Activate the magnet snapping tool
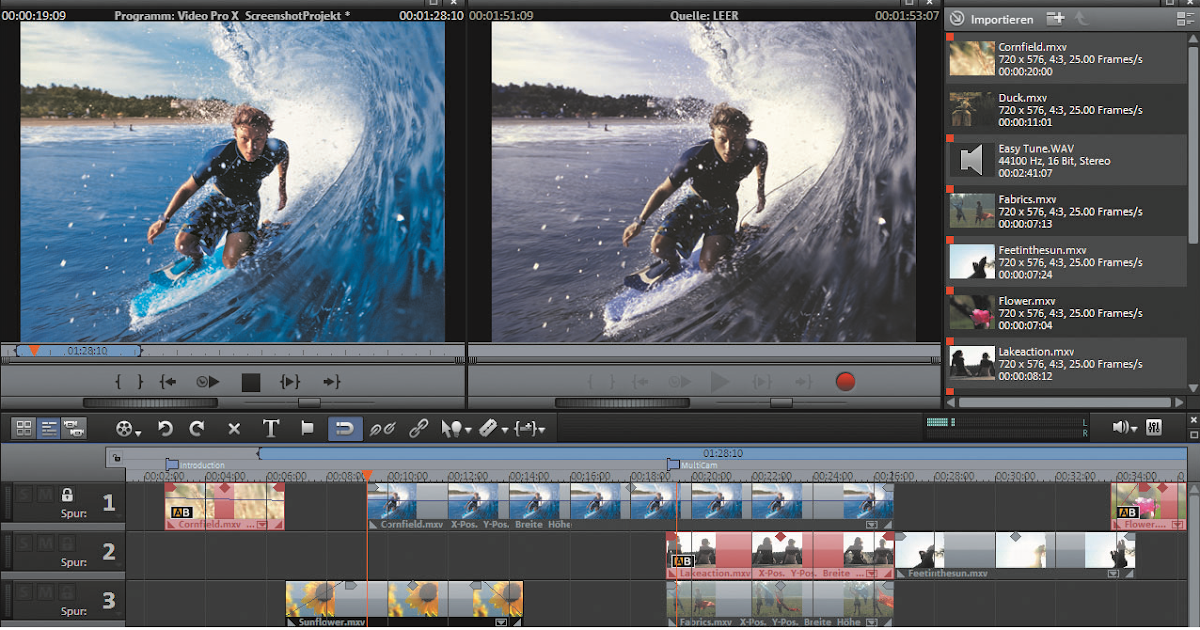This screenshot has height=630, width=1200. tap(344, 428)
